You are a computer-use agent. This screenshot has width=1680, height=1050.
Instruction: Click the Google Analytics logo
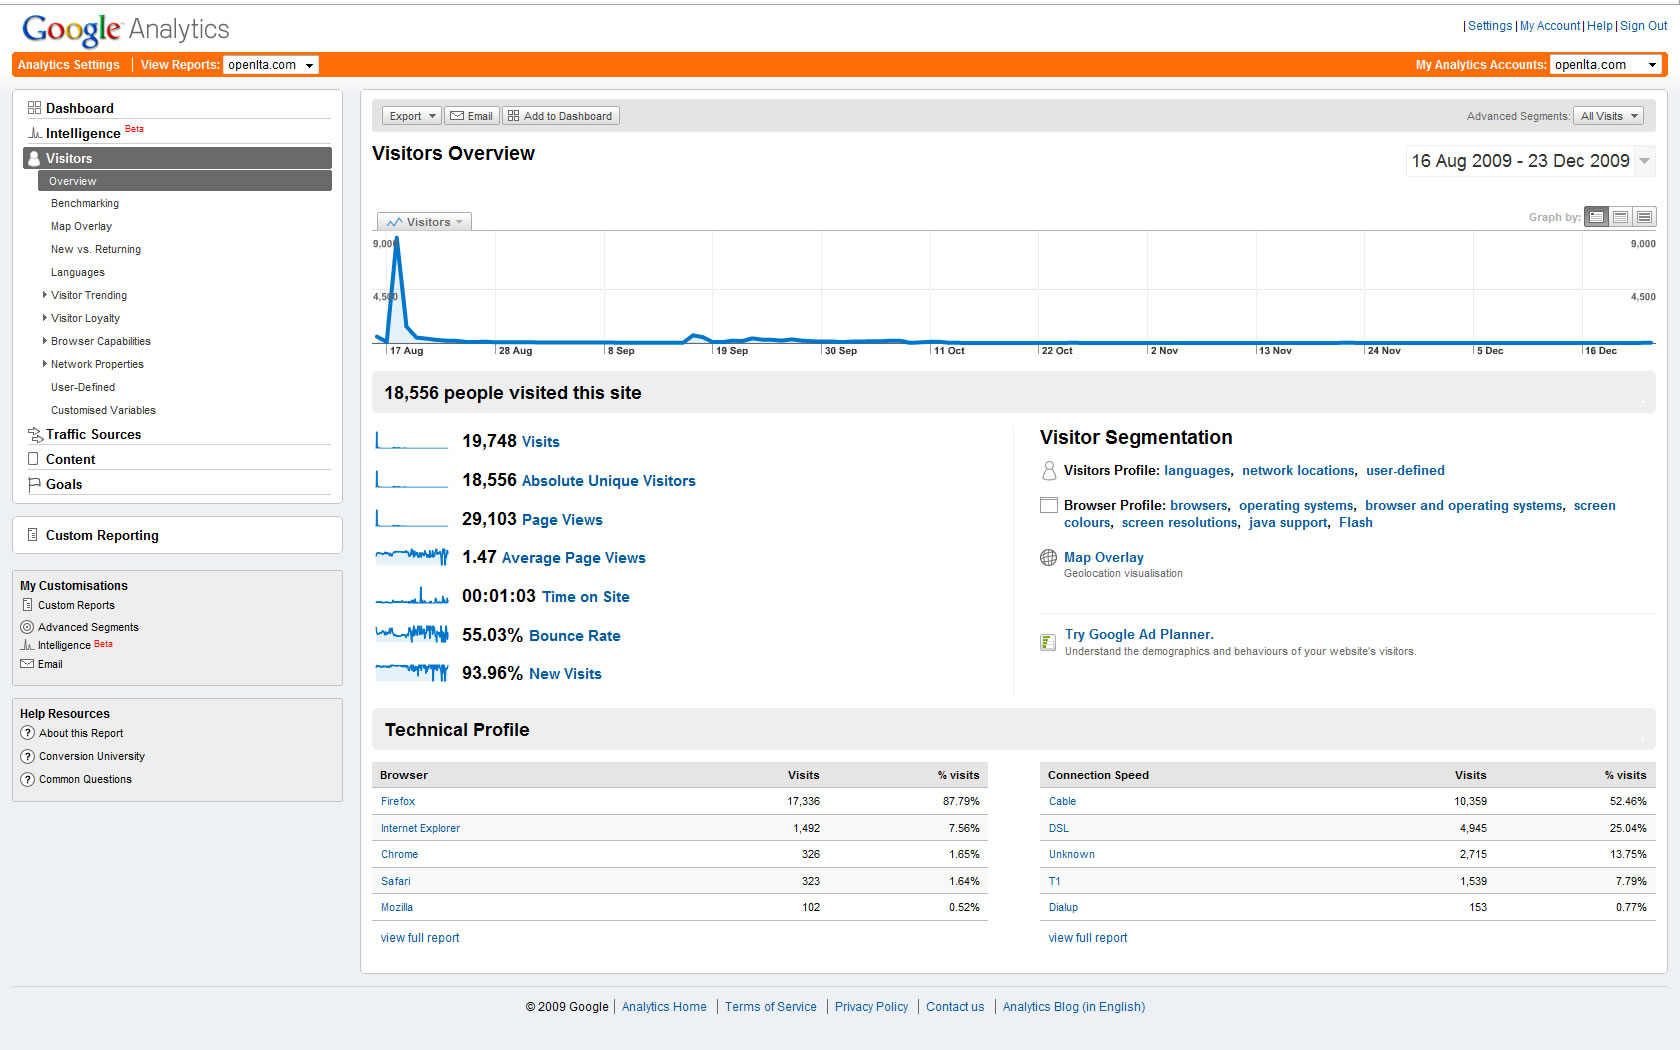point(126,29)
